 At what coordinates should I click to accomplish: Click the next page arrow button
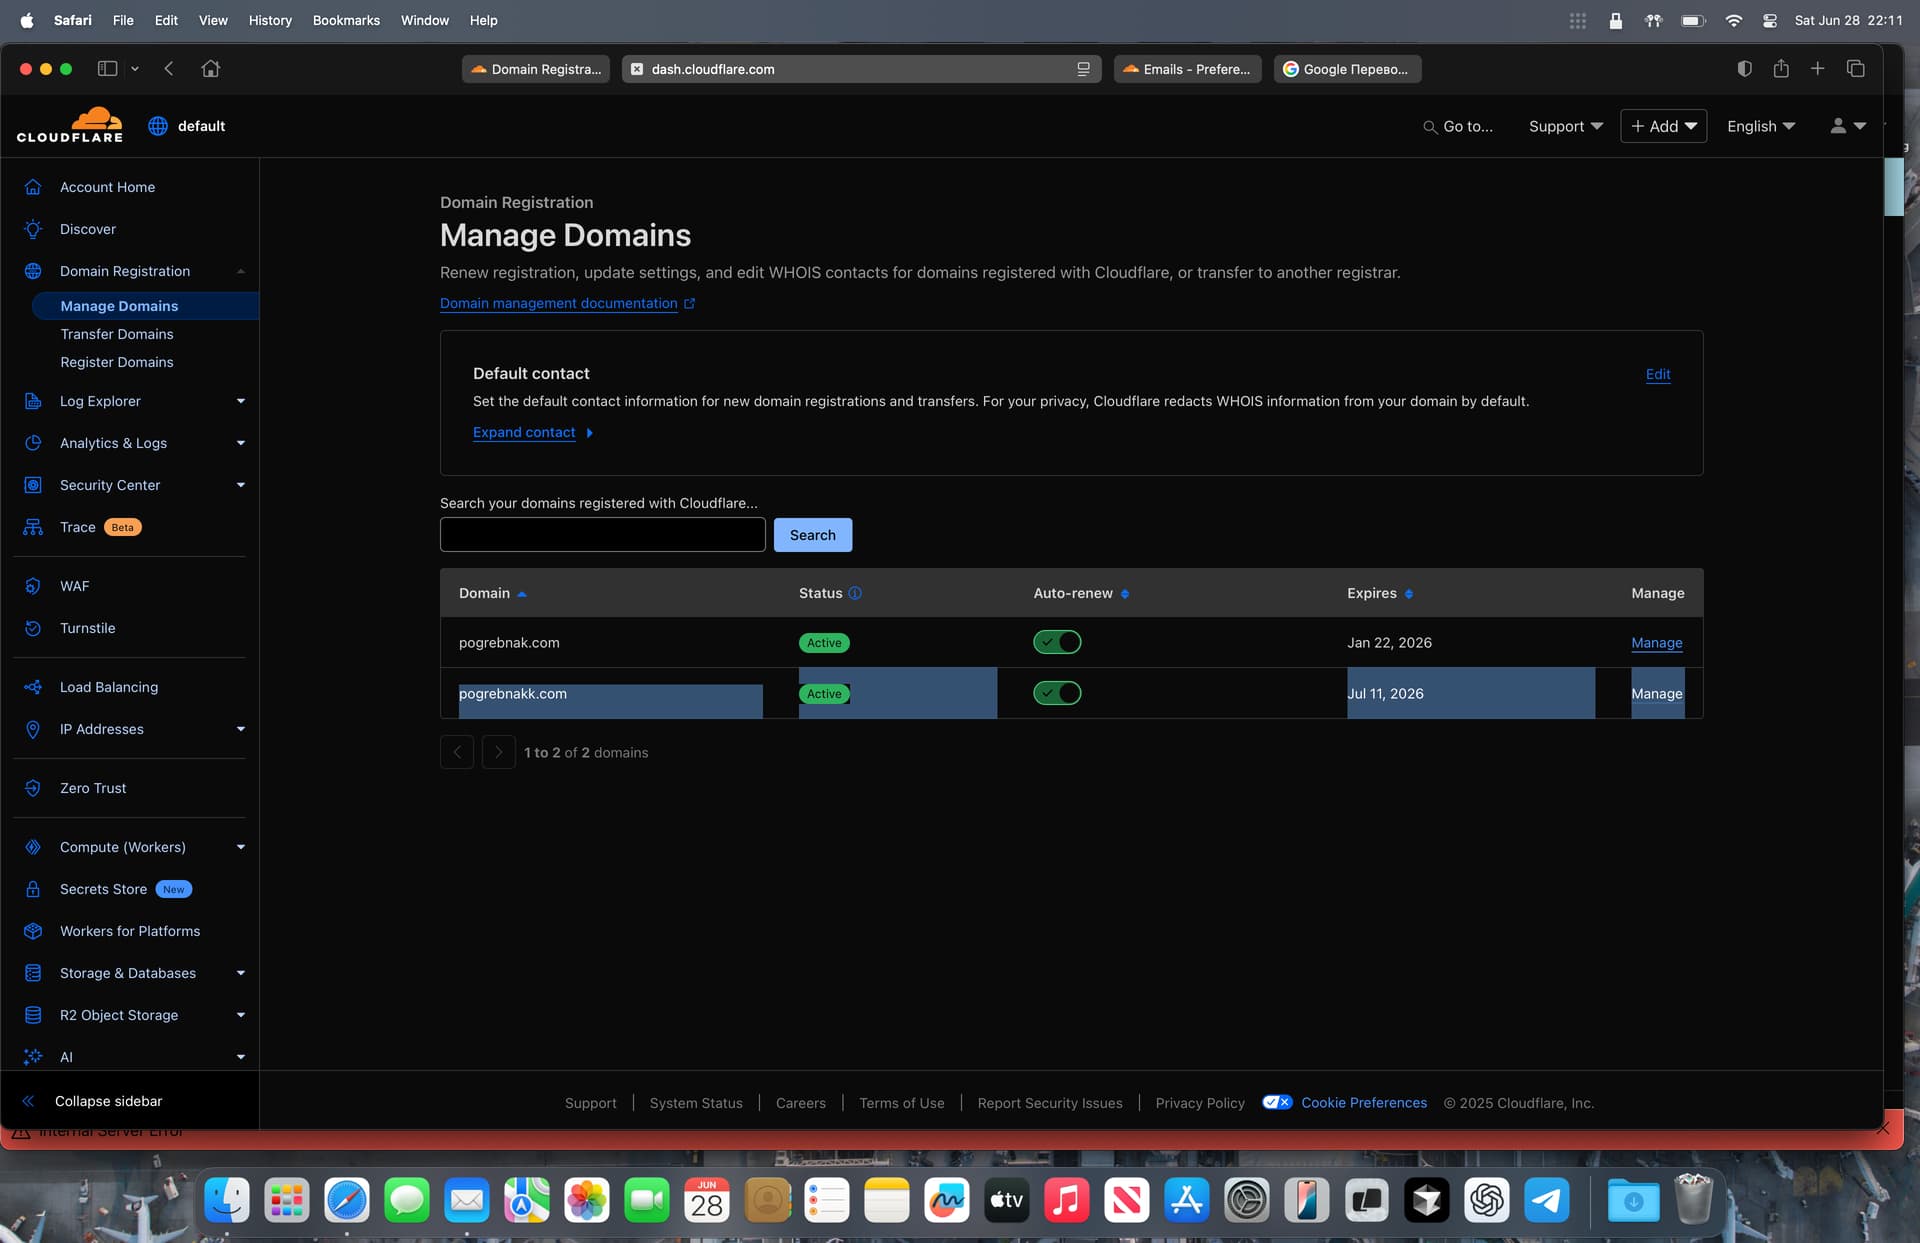point(499,752)
